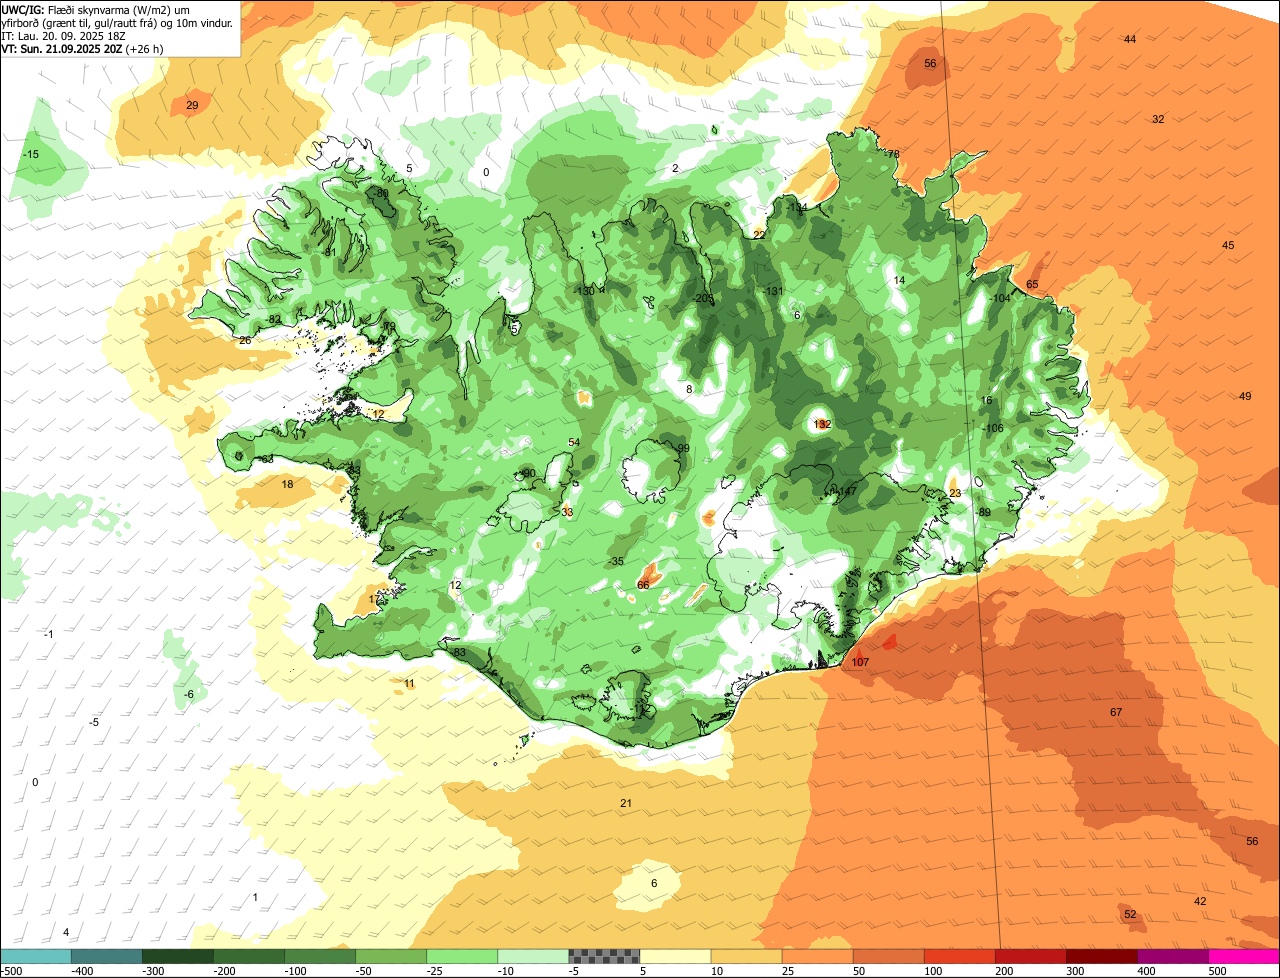Choose the 400 to 500 purple legend swatch

1173,956
